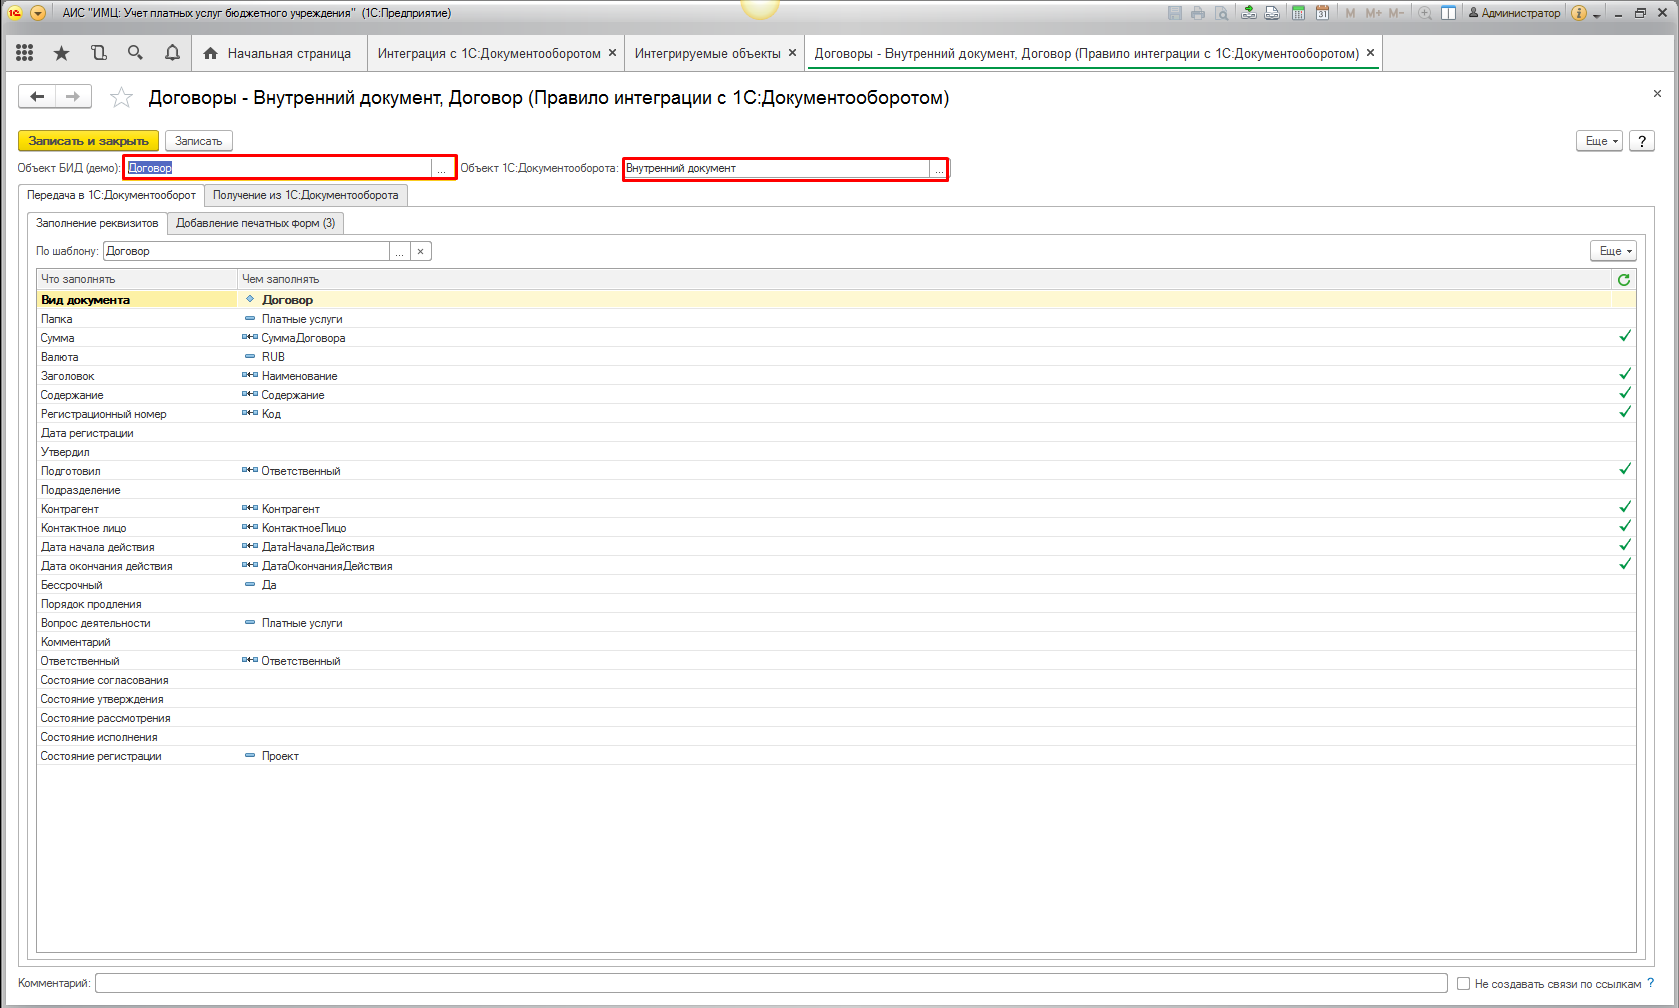Expand the top-right 'Еще' dropdown
The image size is (1679, 1008).
coord(1598,141)
